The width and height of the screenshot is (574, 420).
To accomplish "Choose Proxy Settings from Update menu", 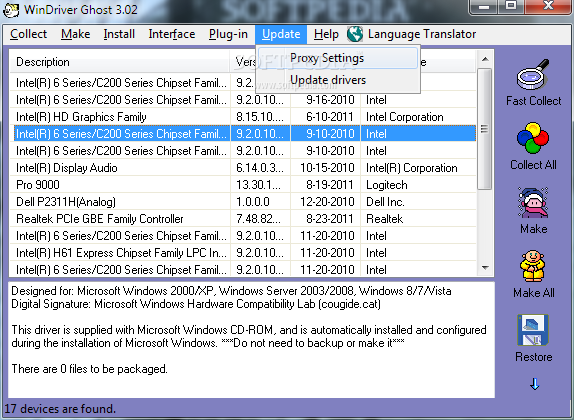I will click(x=338, y=58).
